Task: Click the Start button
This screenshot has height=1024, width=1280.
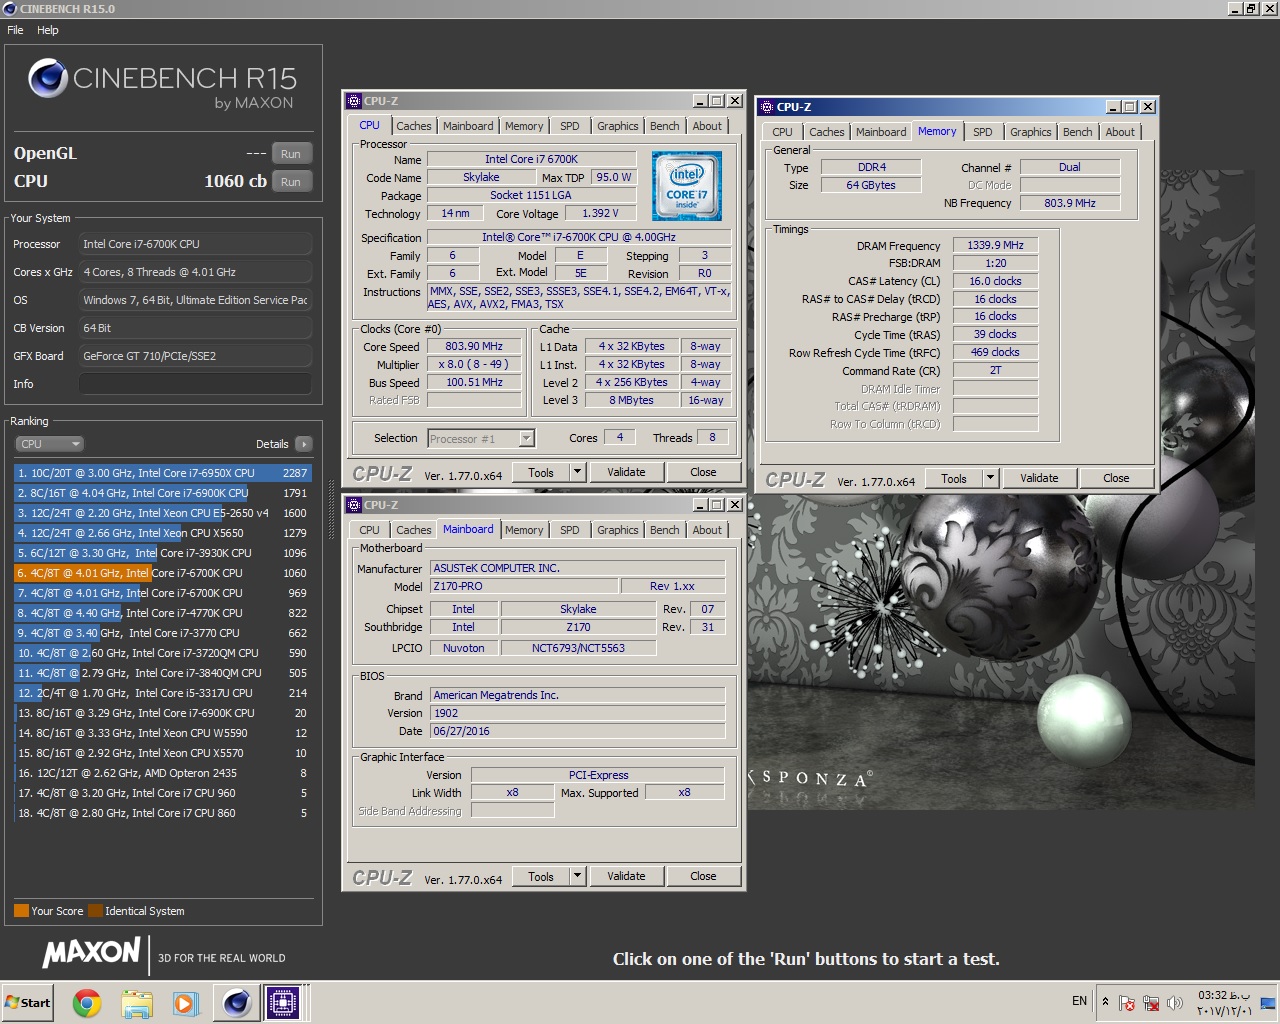Action: [28, 1002]
